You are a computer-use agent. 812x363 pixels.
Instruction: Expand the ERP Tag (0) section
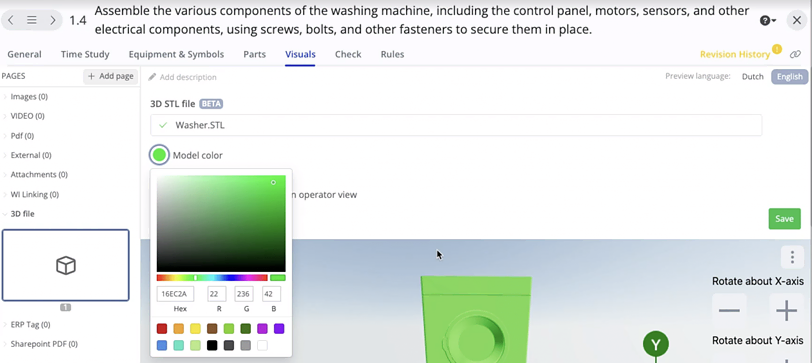(x=30, y=325)
